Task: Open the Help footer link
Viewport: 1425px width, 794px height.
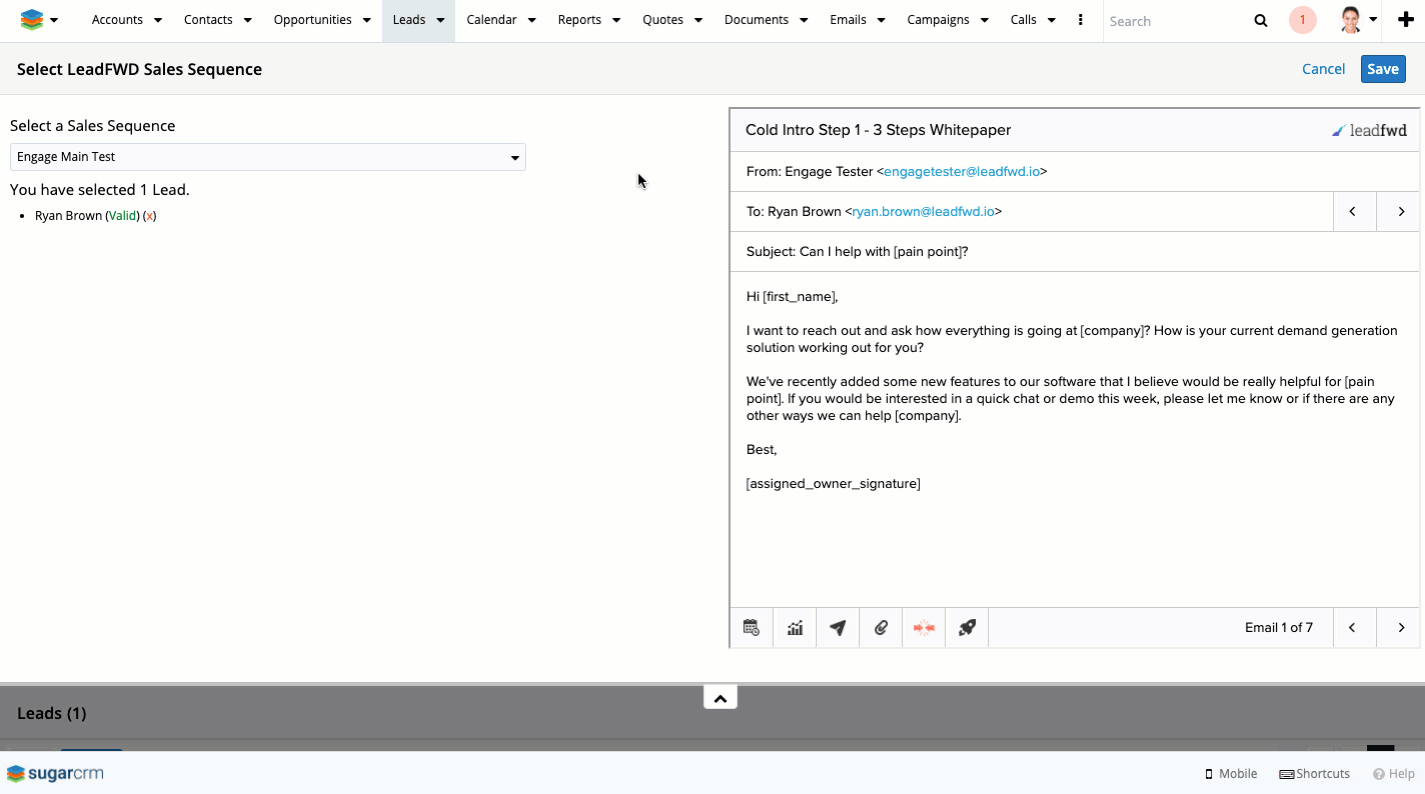Action: pyautogui.click(x=1394, y=773)
